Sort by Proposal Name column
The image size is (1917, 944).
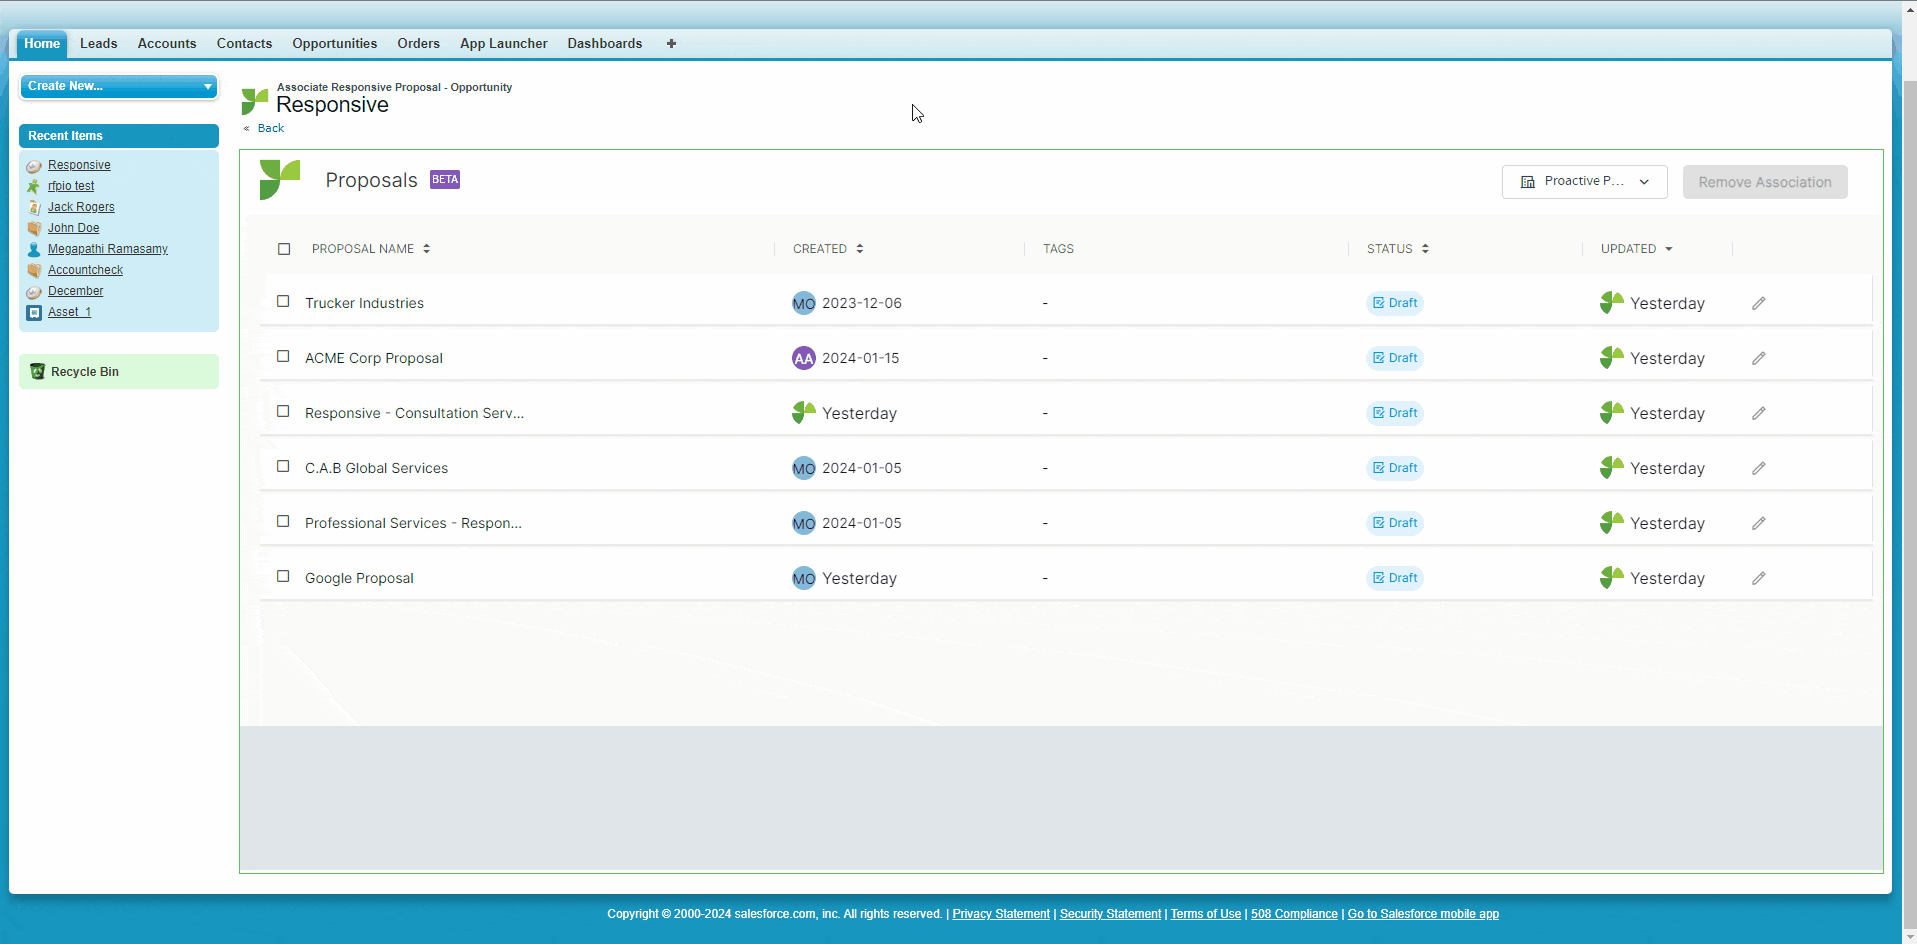point(371,249)
